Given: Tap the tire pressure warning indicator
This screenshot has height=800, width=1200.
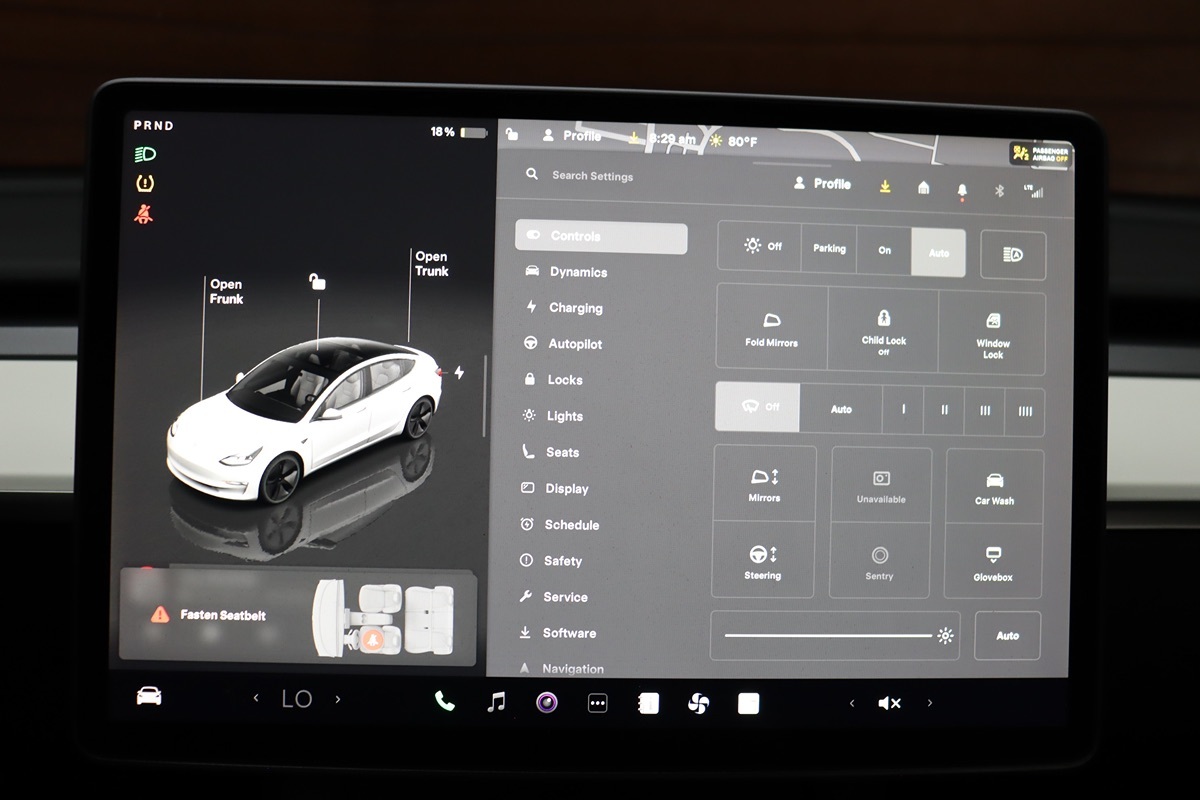Looking at the screenshot, I should tap(145, 184).
